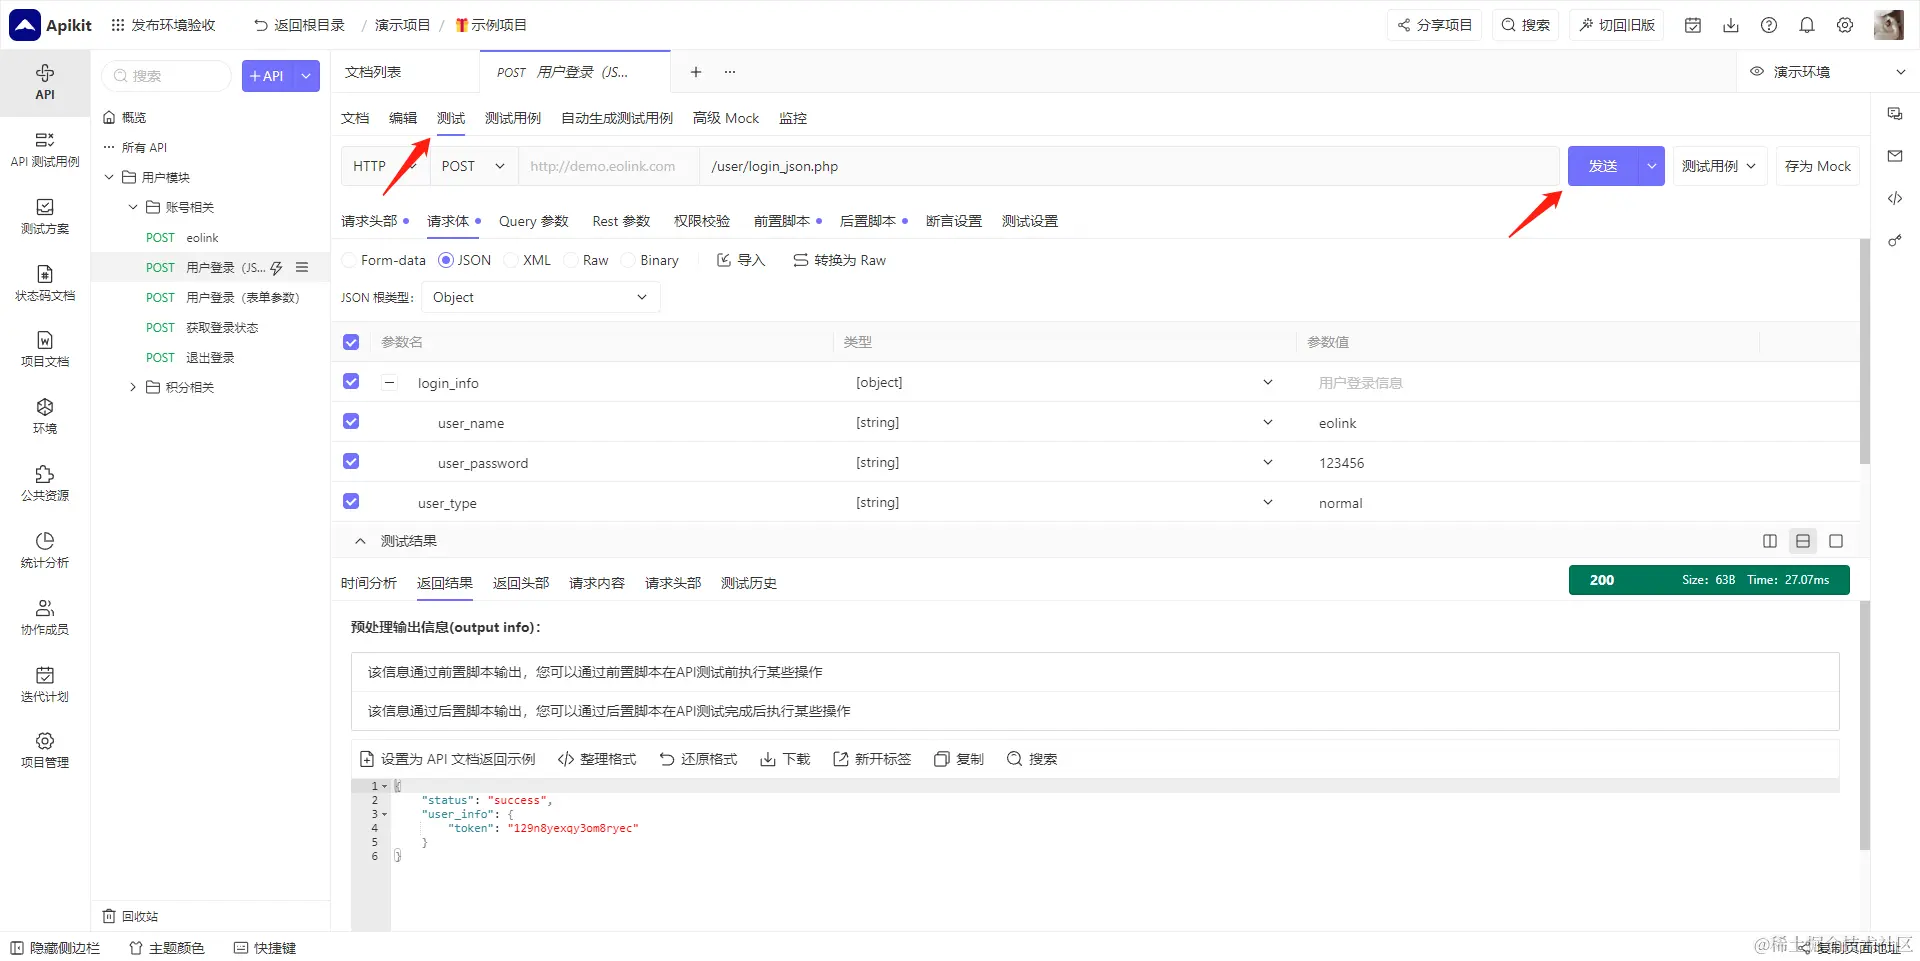Open the 测试用例 dropdown button
This screenshot has height=961, width=1920.
click(1719, 166)
